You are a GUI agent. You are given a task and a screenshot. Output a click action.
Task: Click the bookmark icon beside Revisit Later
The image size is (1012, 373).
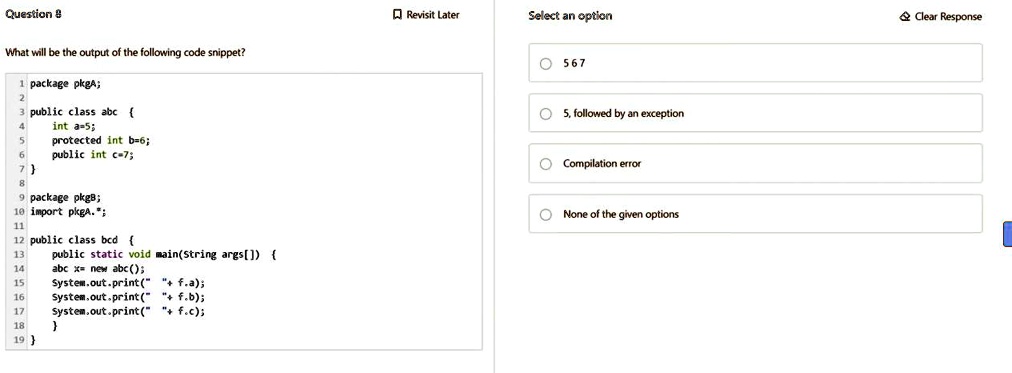398,15
